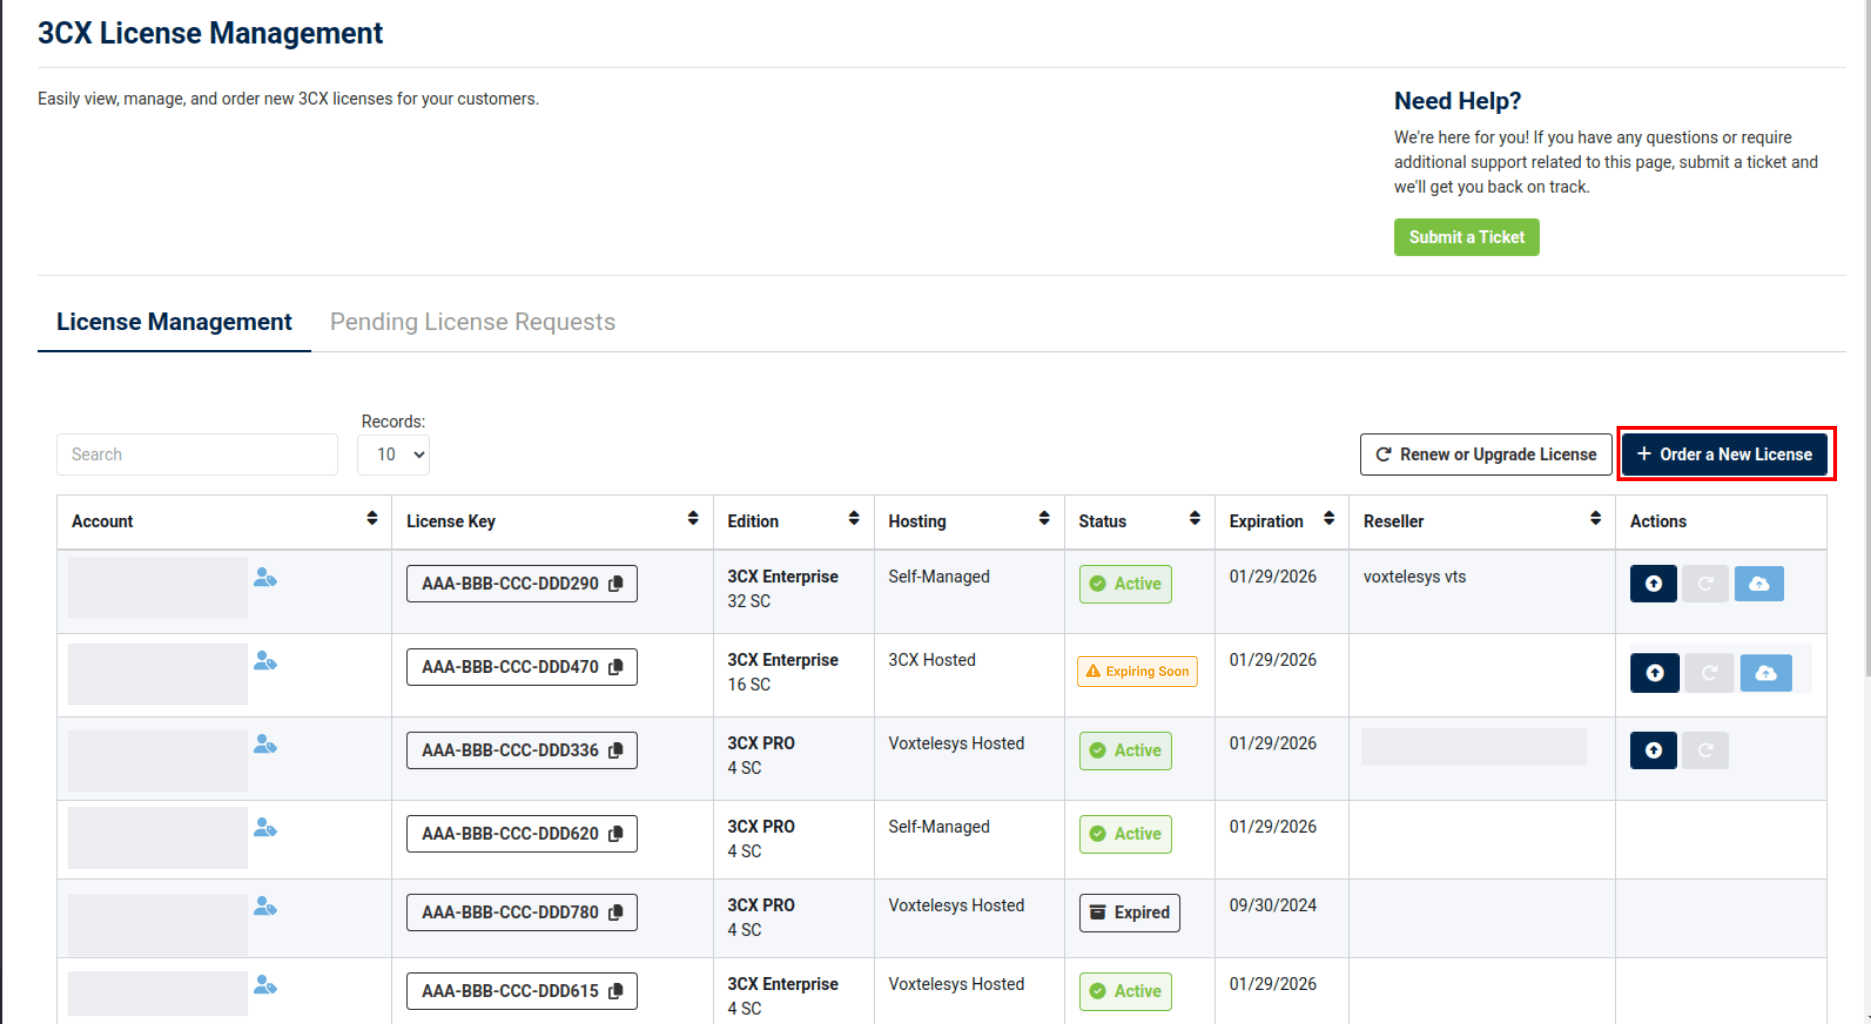Click blue cloud upload icon for DDD470 license
1871x1025 pixels.
(1766, 673)
